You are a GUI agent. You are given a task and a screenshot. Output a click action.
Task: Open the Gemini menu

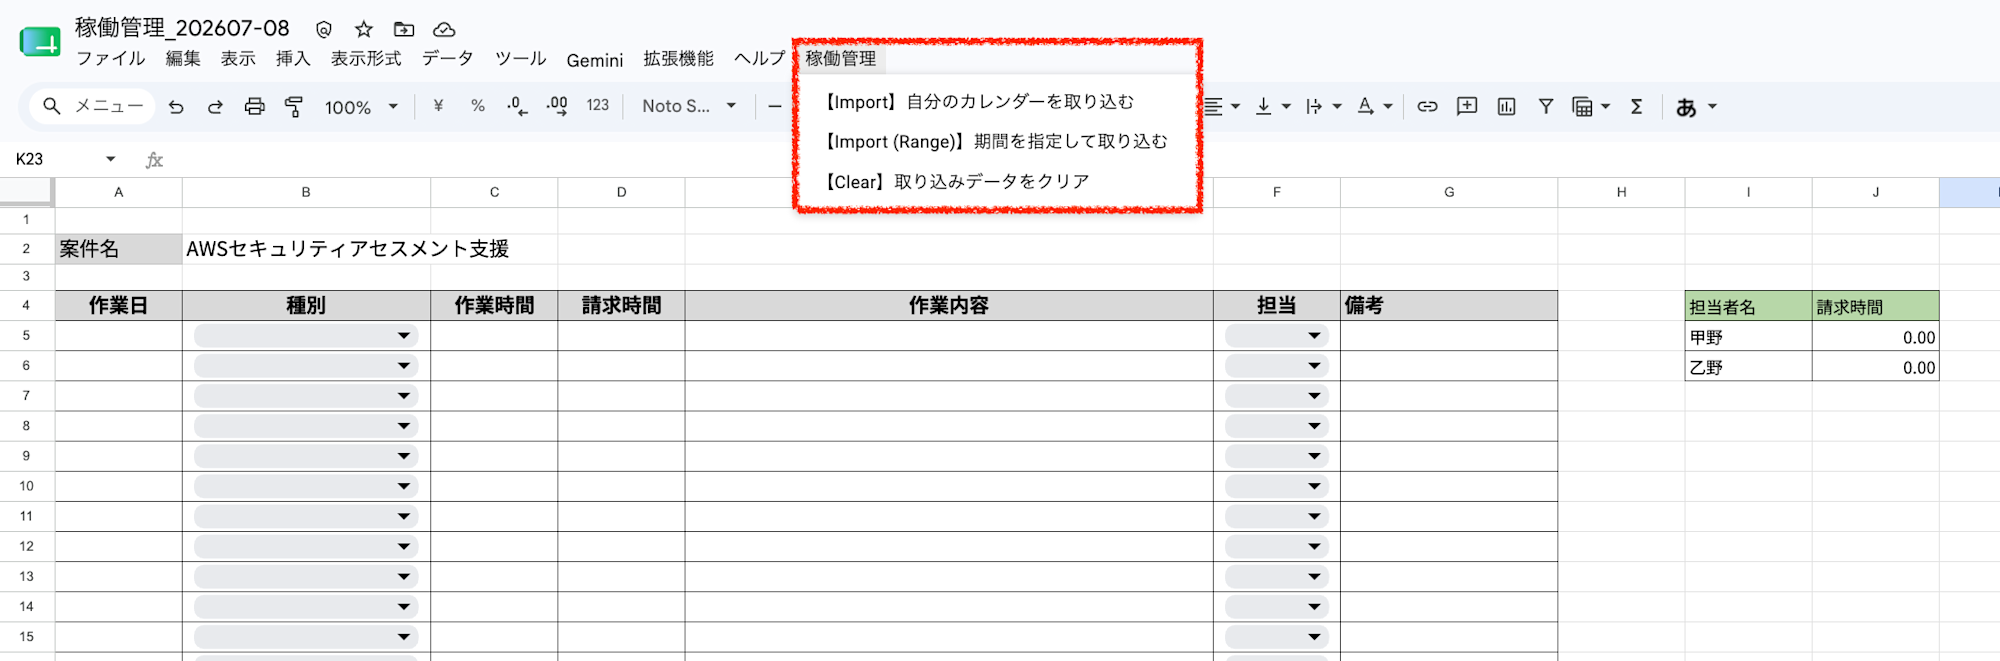(595, 60)
